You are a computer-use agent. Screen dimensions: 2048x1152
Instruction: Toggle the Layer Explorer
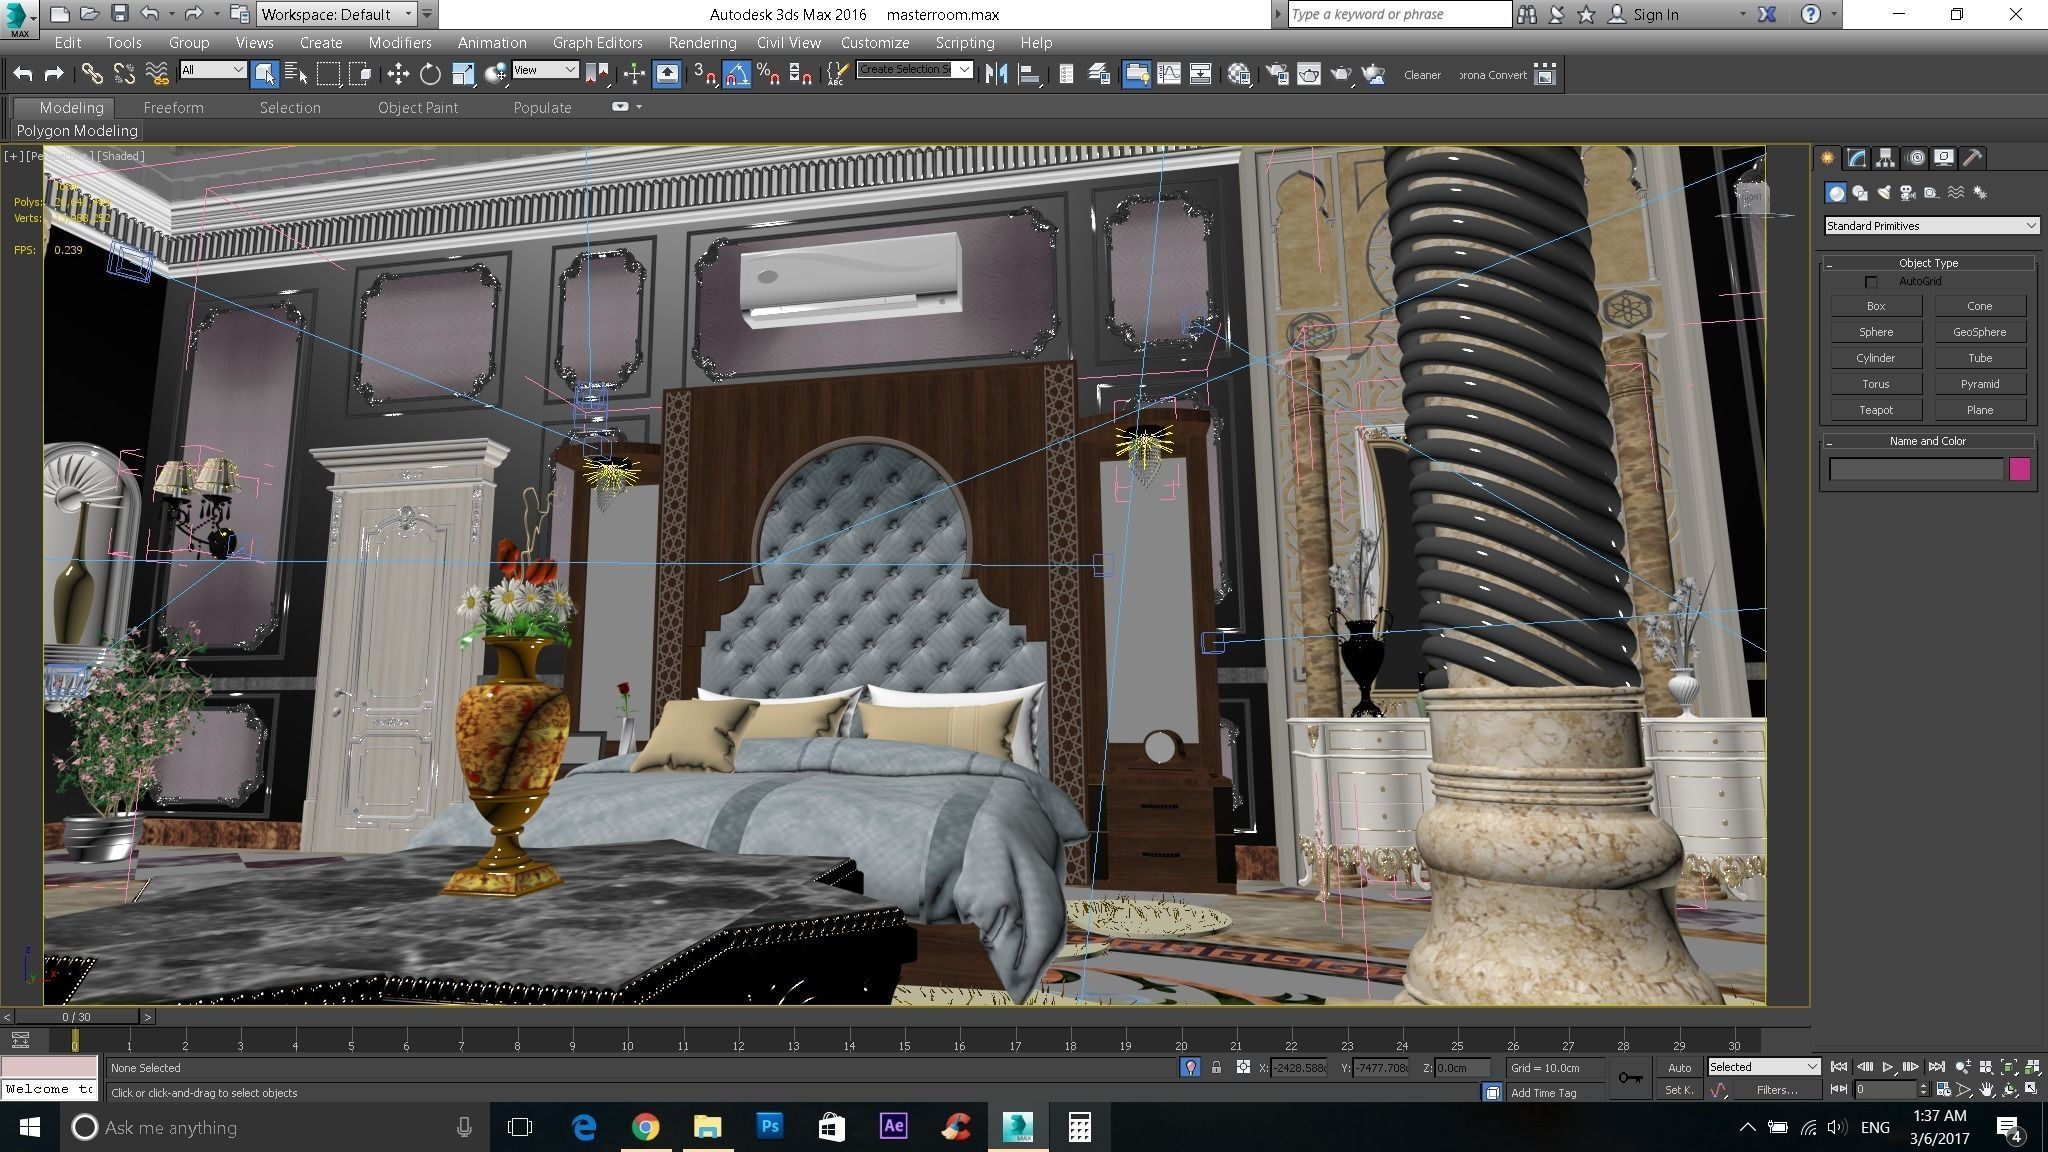click(x=1099, y=74)
